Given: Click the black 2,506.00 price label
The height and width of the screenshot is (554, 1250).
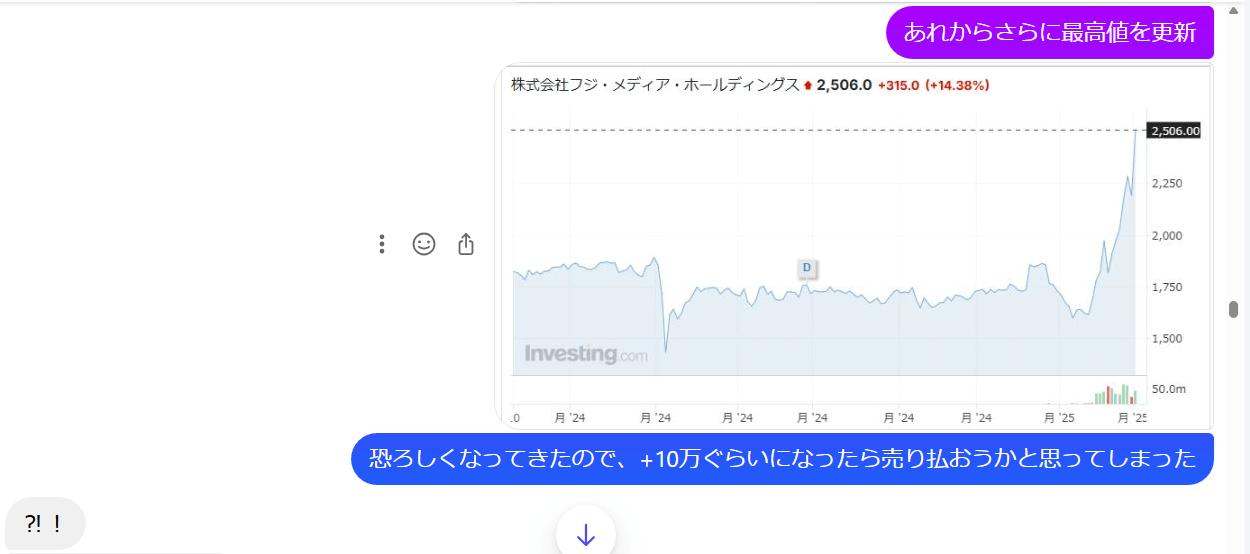Looking at the screenshot, I should pos(1175,131).
